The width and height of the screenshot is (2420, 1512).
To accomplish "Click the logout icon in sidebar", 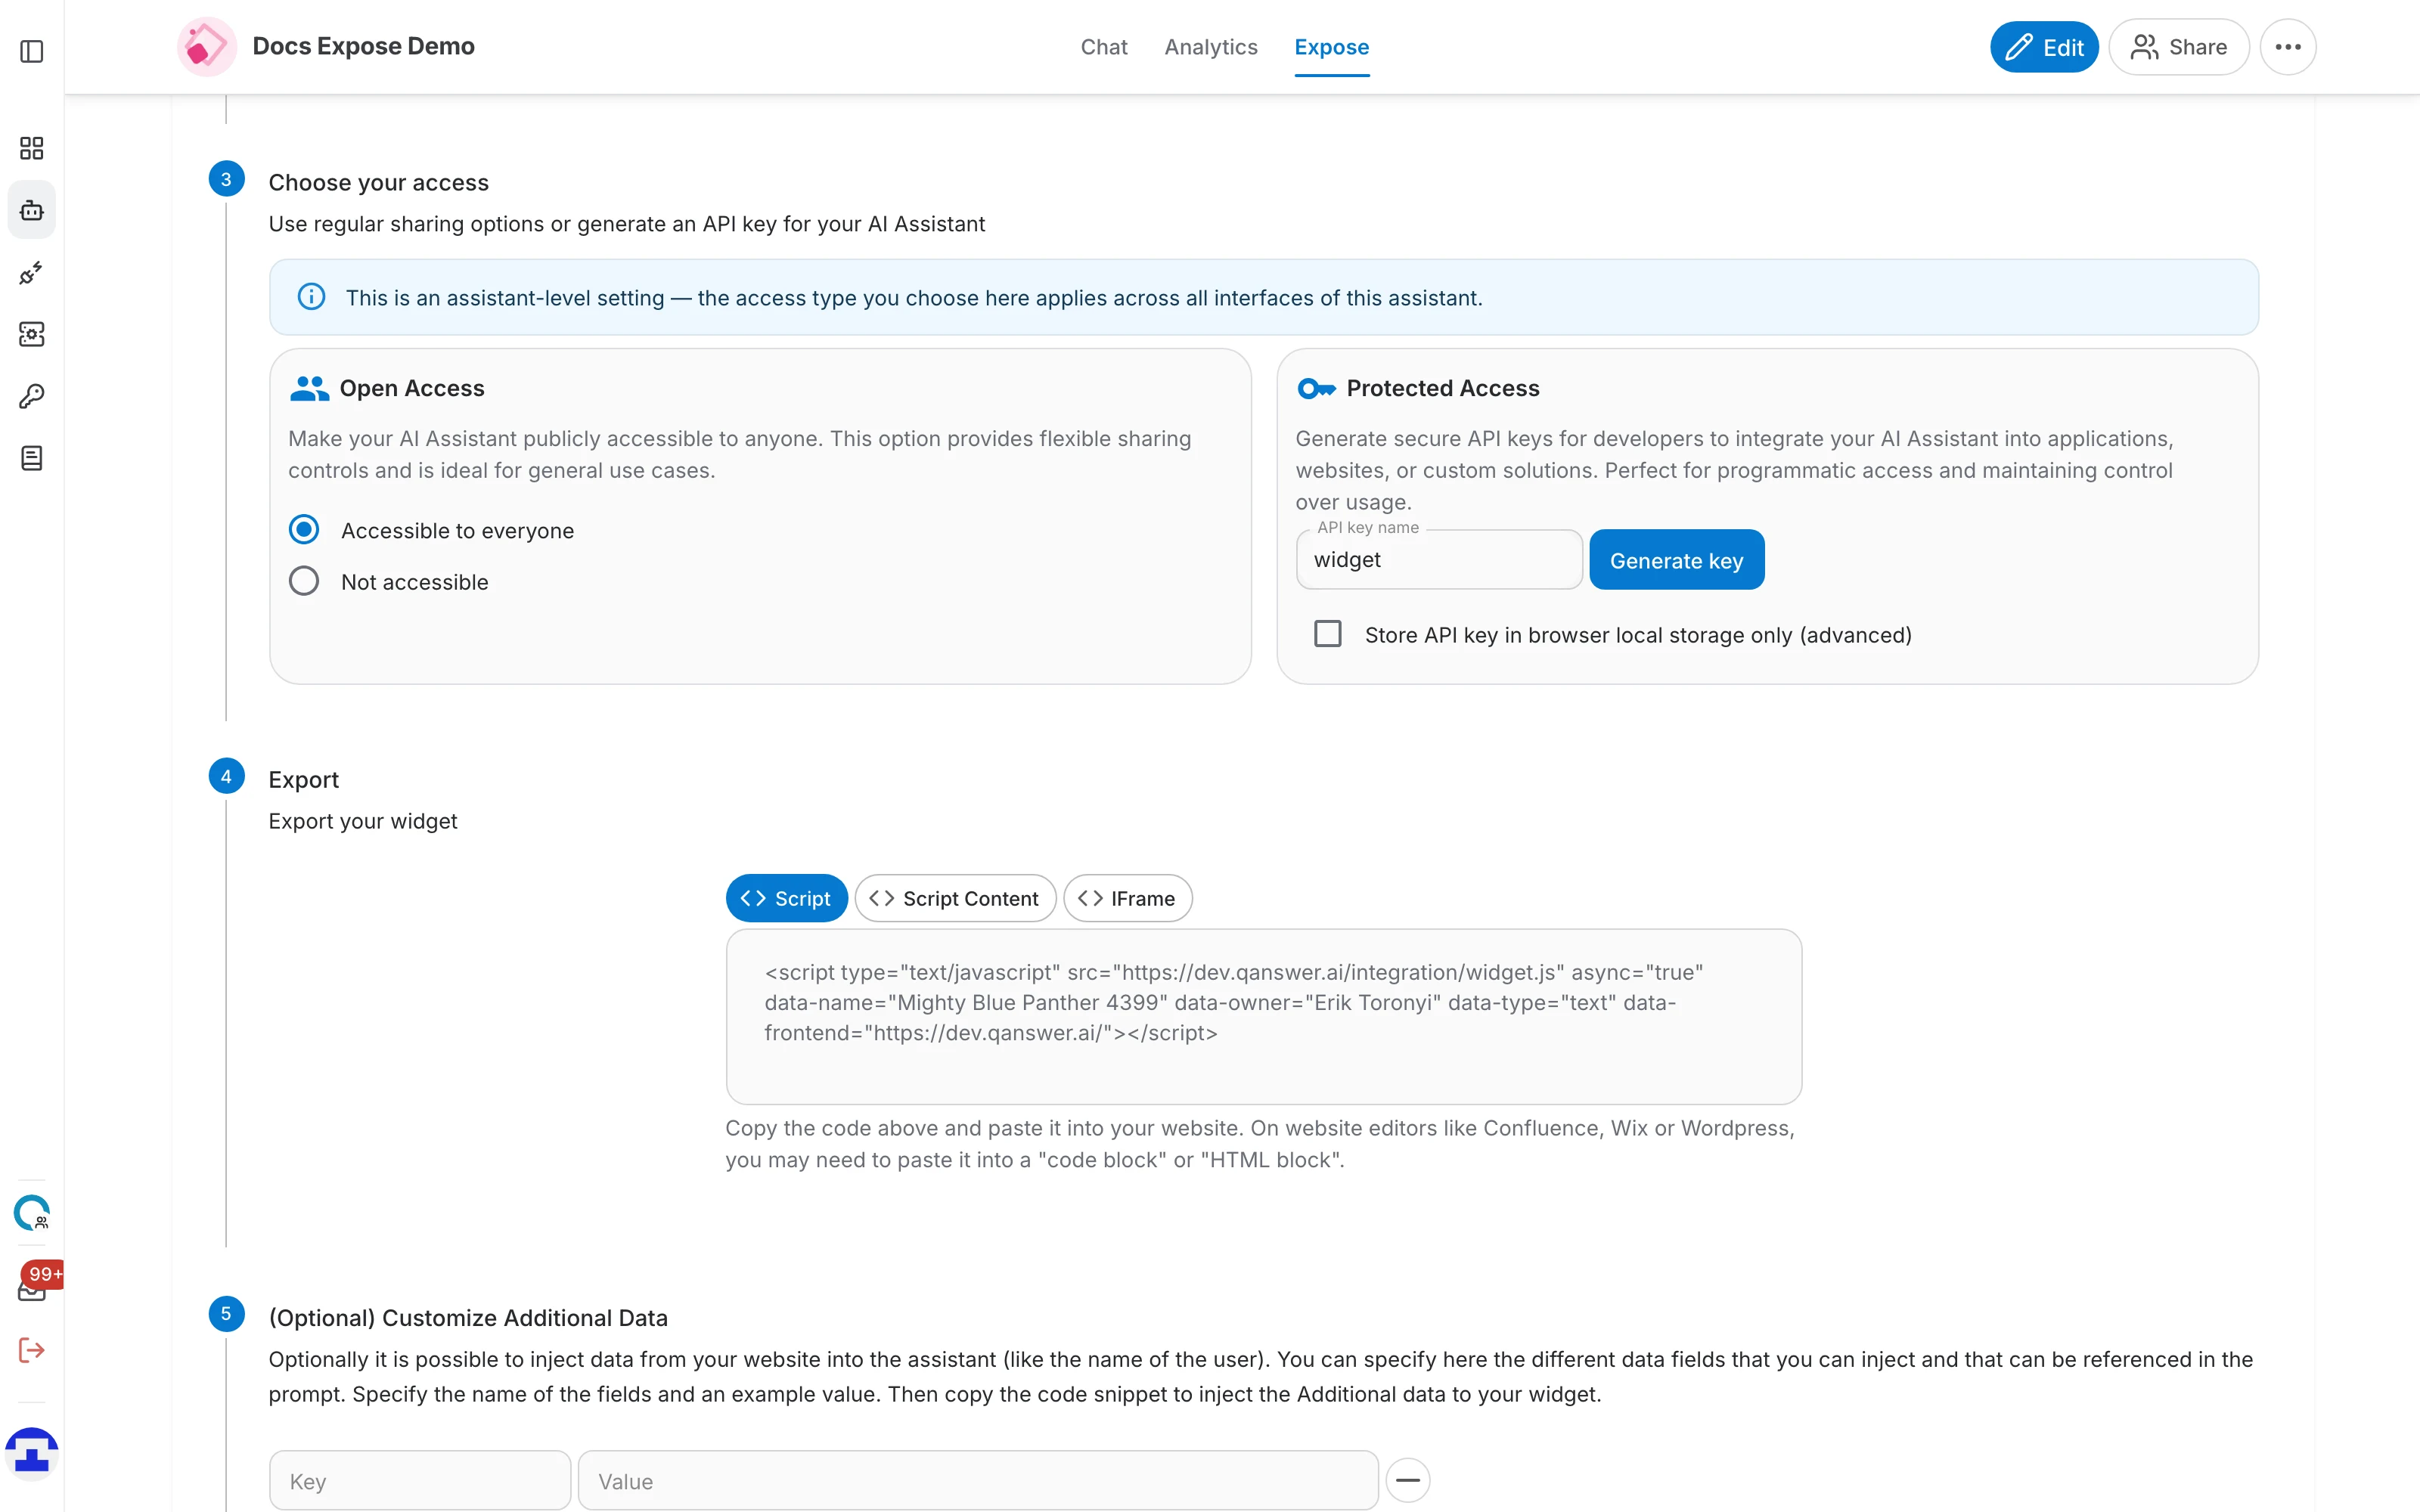I will click(x=32, y=1351).
